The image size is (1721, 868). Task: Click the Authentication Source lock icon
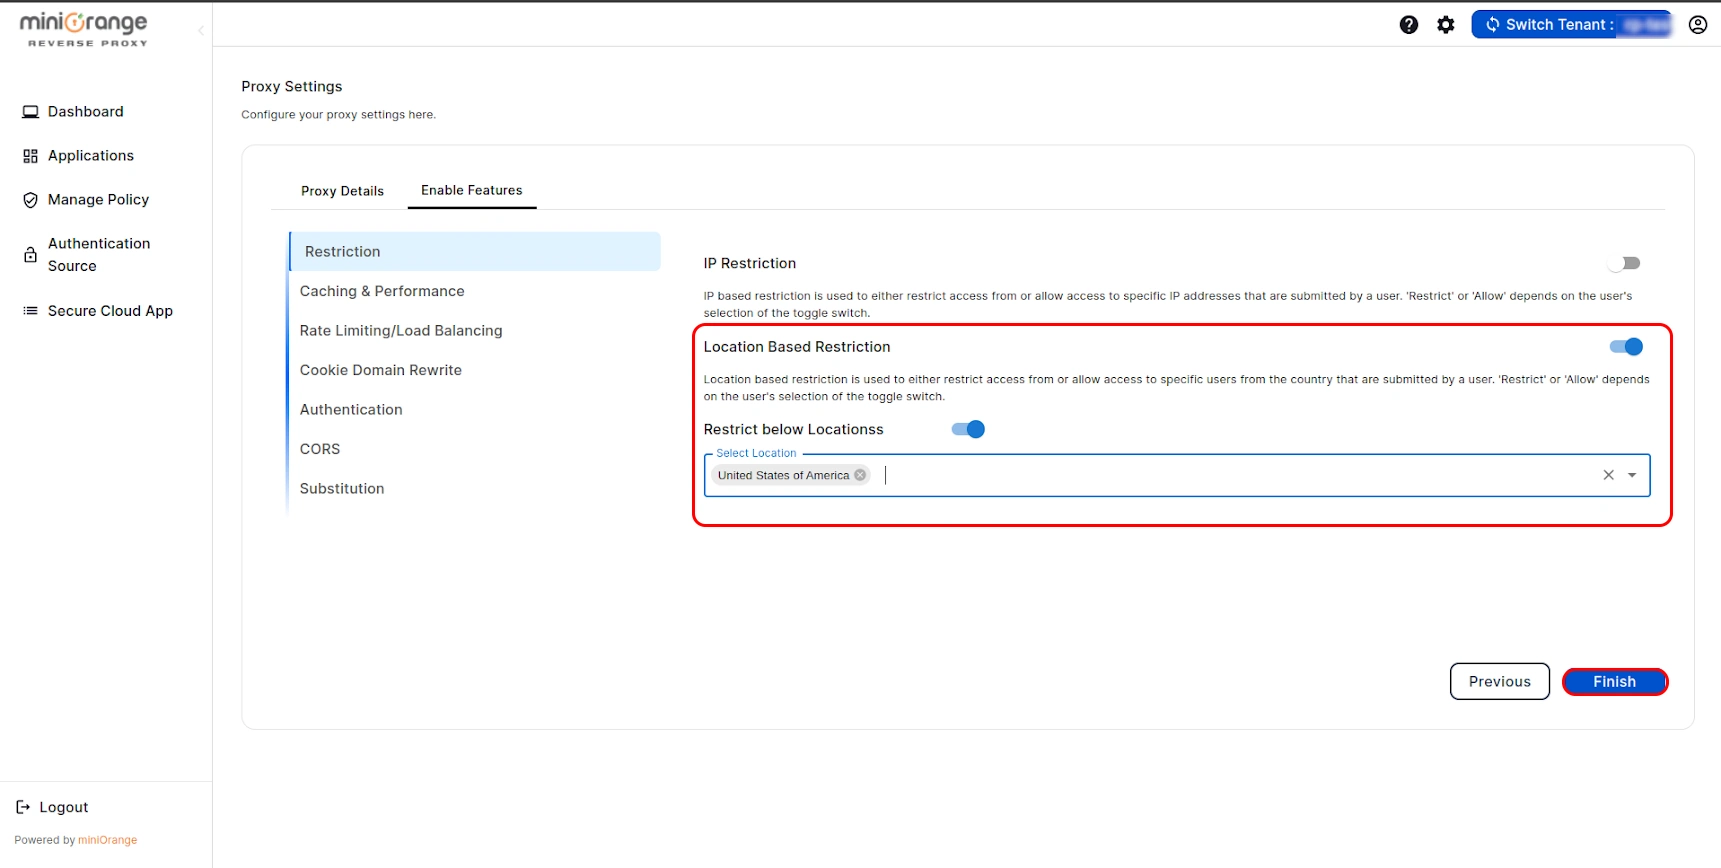click(31, 255)
